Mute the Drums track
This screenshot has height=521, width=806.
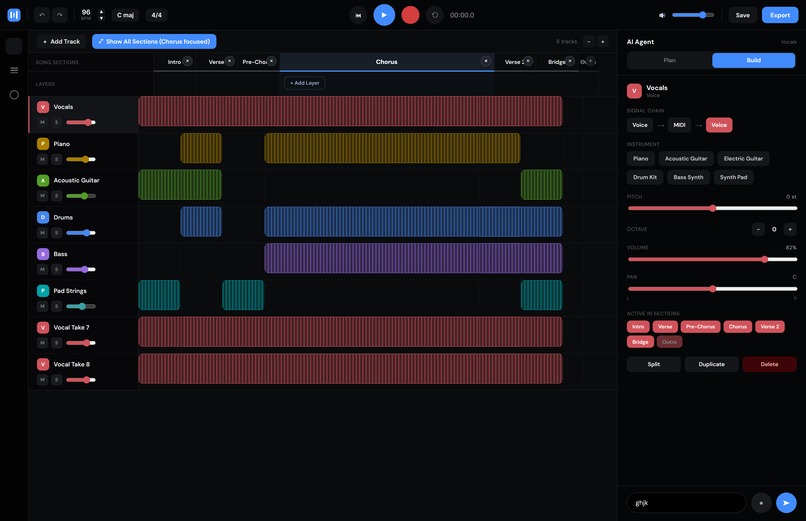(x=43, y=233)
